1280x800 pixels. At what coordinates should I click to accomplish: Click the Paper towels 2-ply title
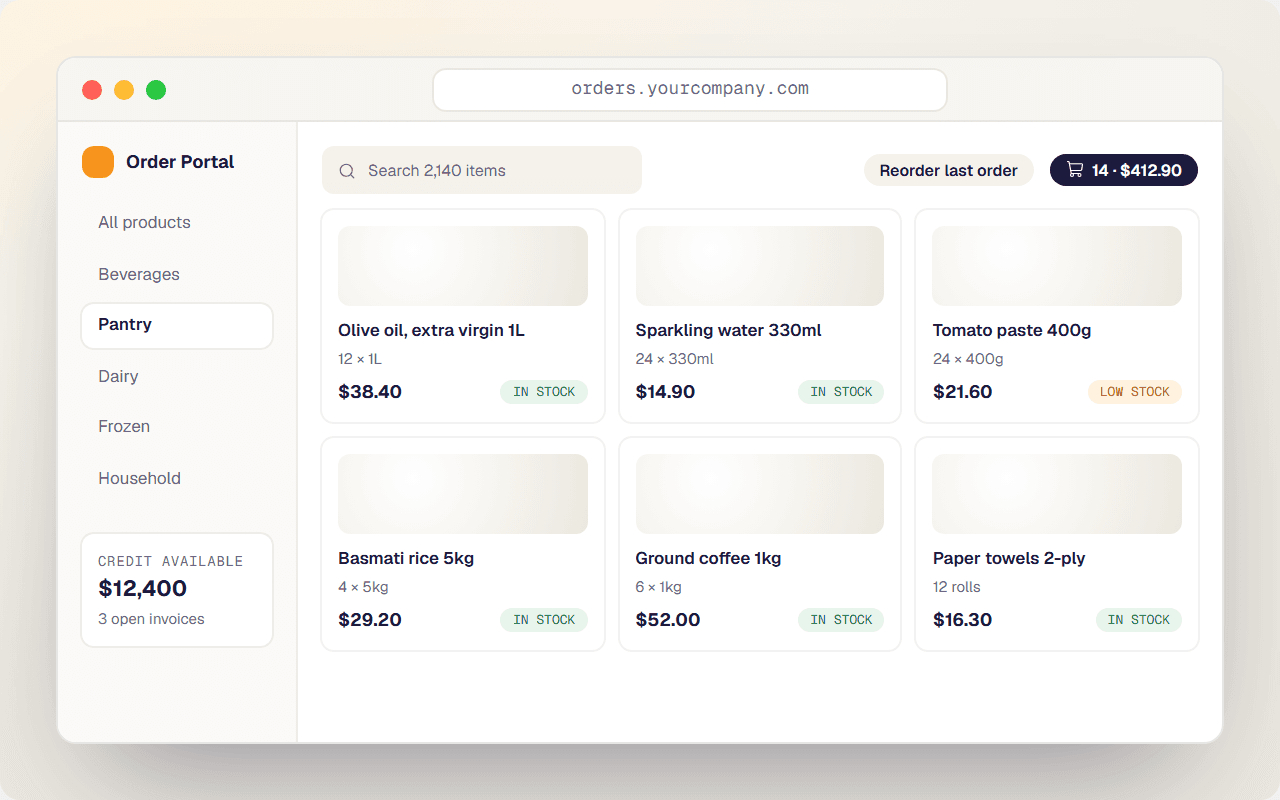(1009, 558)
